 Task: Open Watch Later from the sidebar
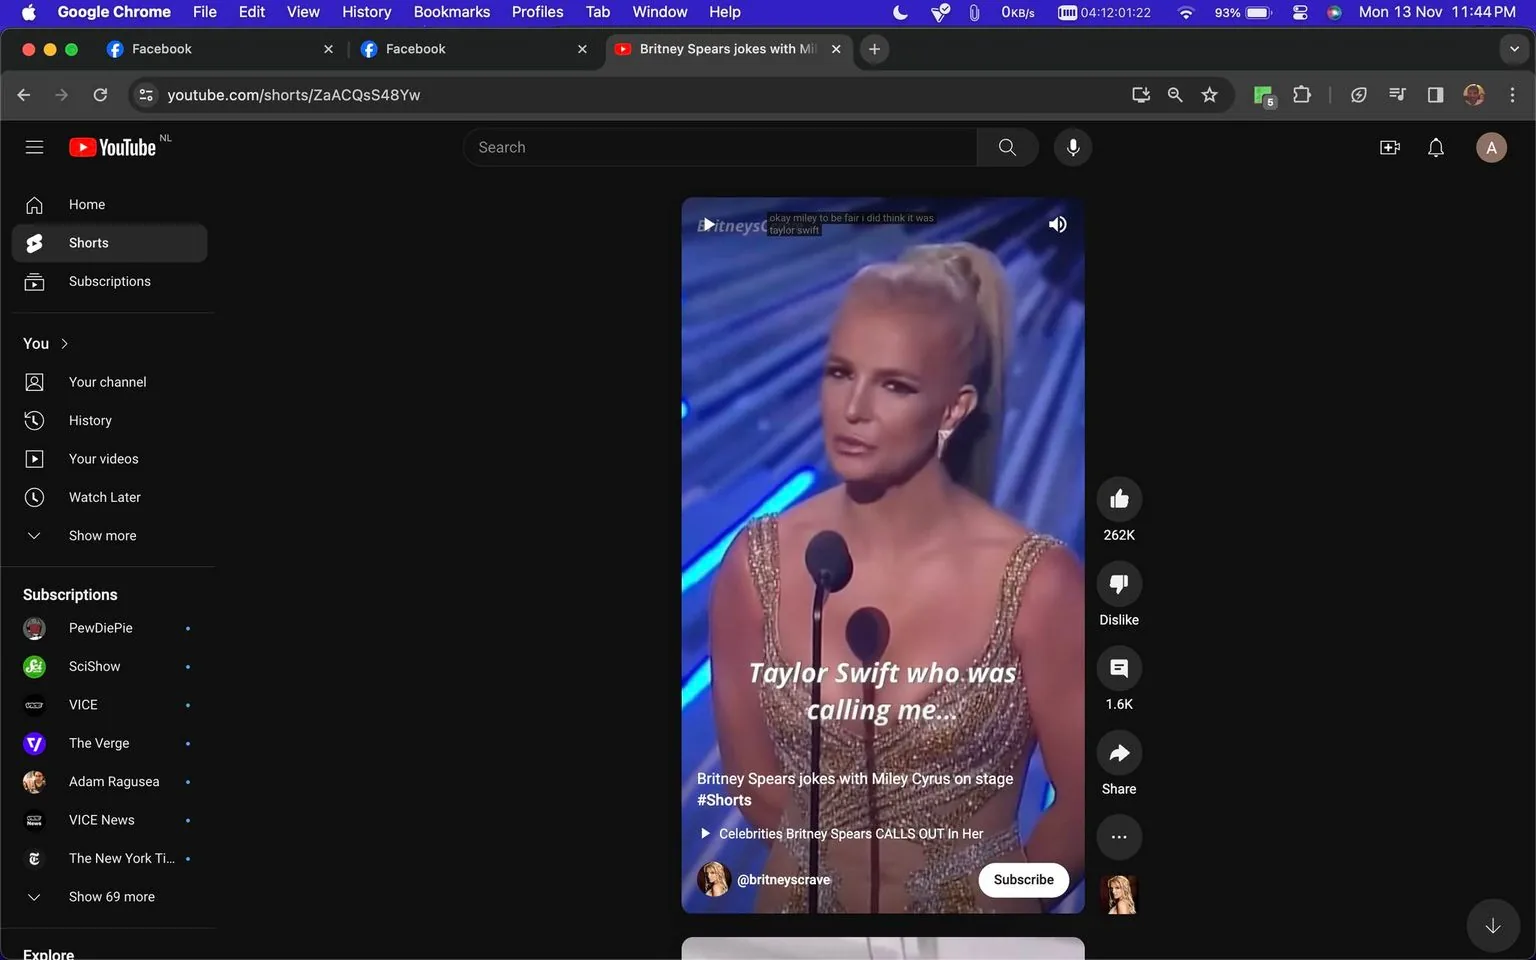coord(104,497)
